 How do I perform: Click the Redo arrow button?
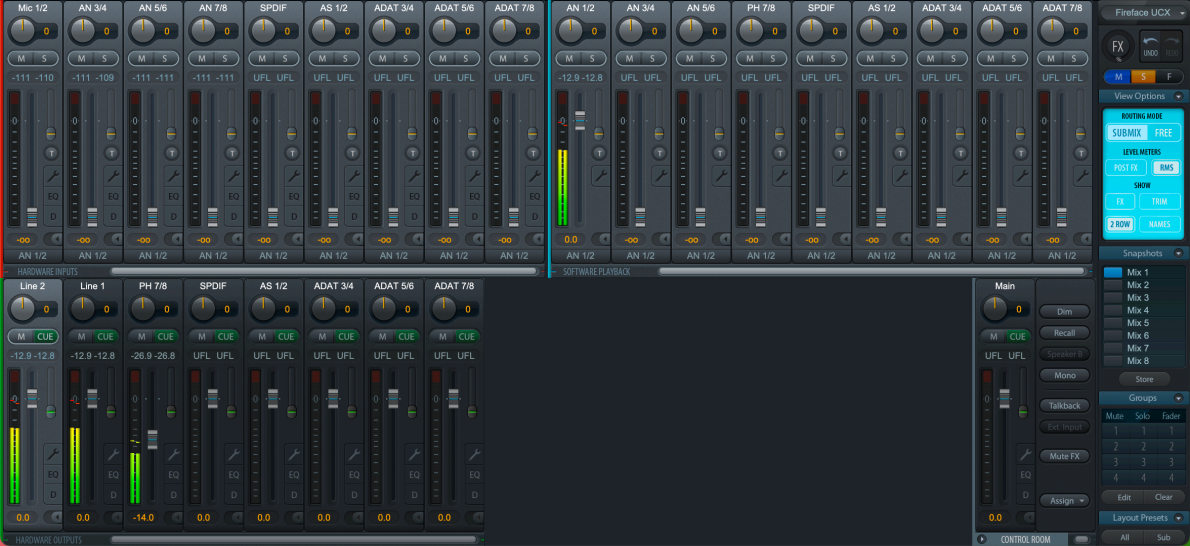pos(1170,47)
